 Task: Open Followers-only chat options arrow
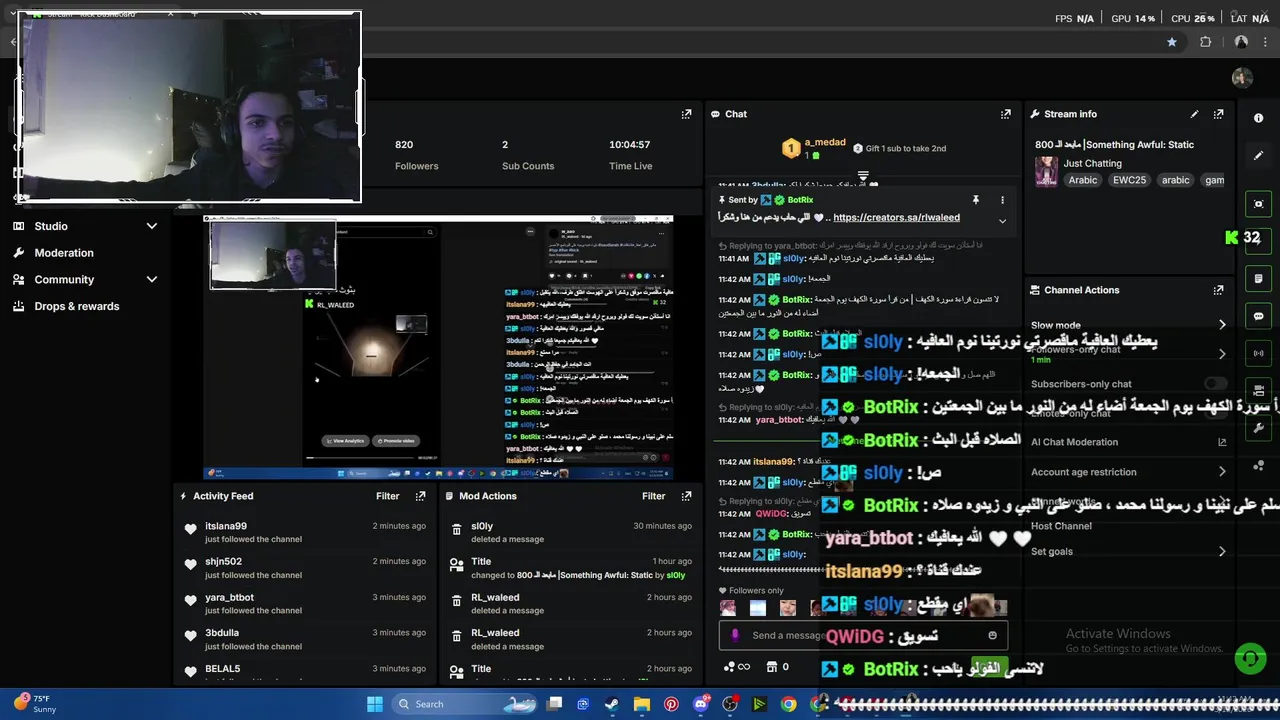1222,354
